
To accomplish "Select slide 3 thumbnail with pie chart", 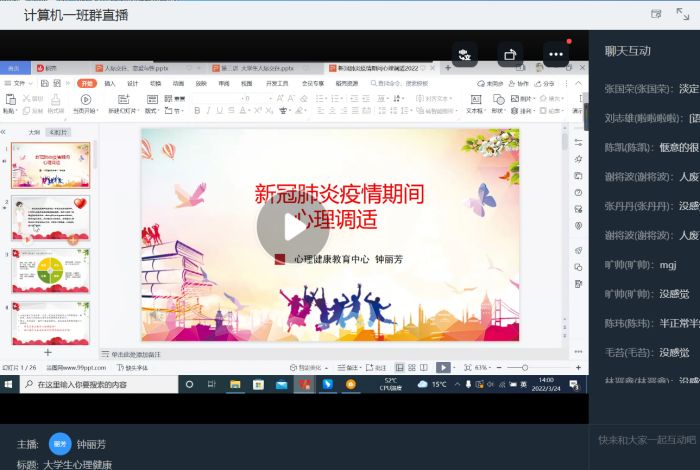I will 51,270.
